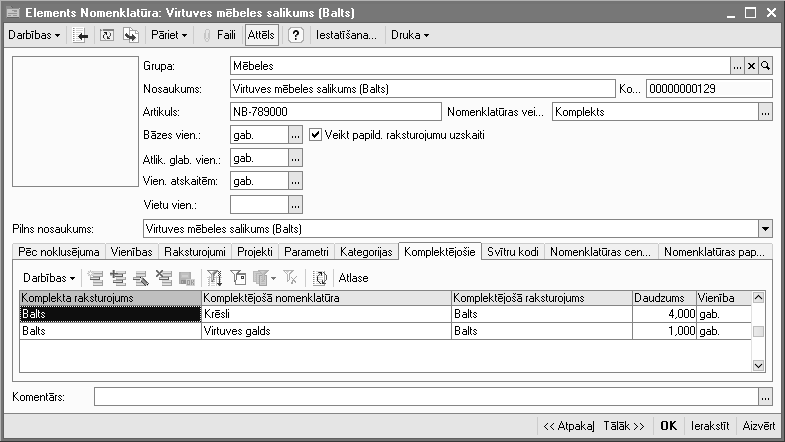Open the Druka dropdown menu
The image size is (785, 442).
tap(410, 35)
